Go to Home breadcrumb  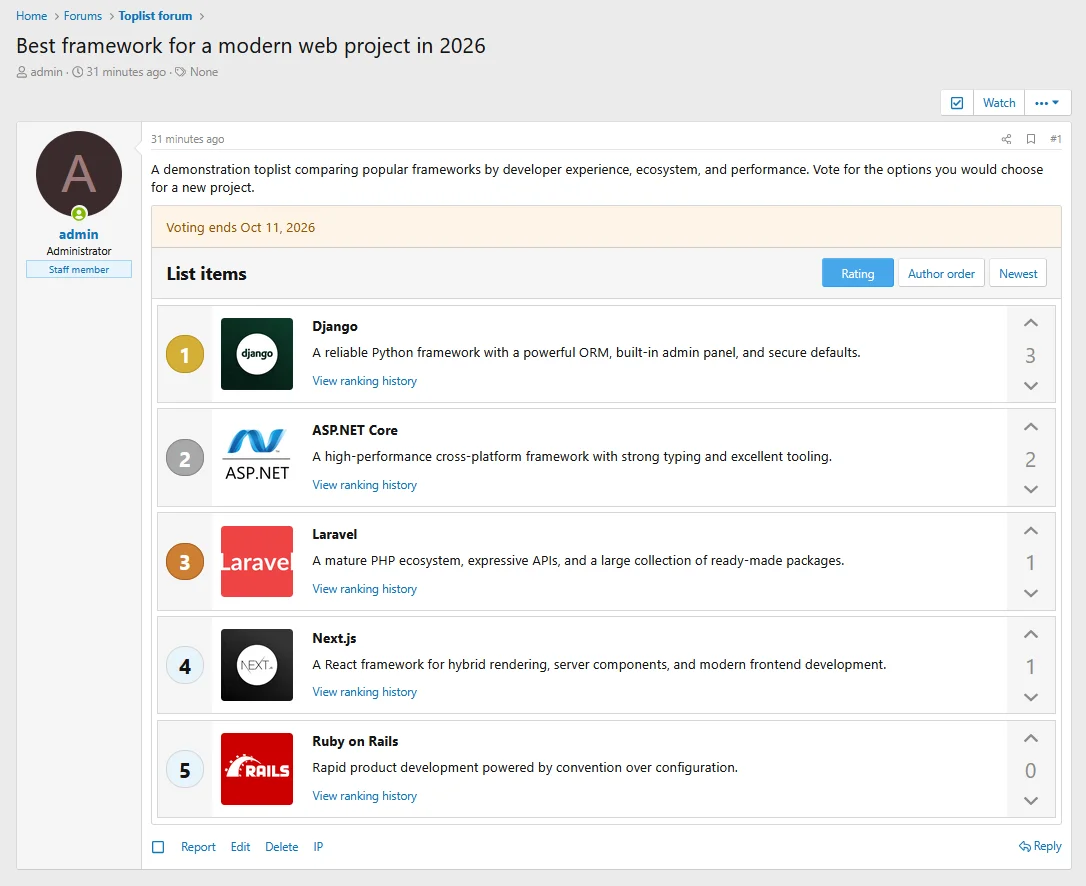[32, 16]
